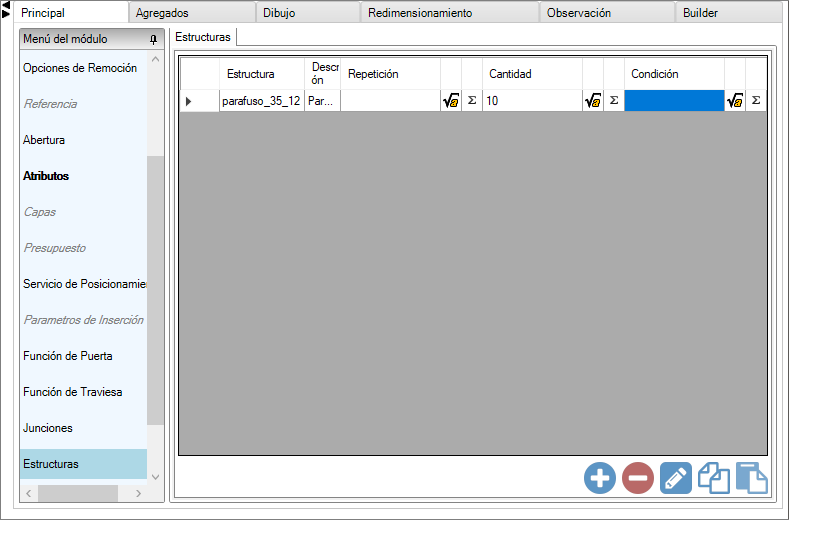
Task: Click the blue pencil edit button
Action: pos(676,478)
